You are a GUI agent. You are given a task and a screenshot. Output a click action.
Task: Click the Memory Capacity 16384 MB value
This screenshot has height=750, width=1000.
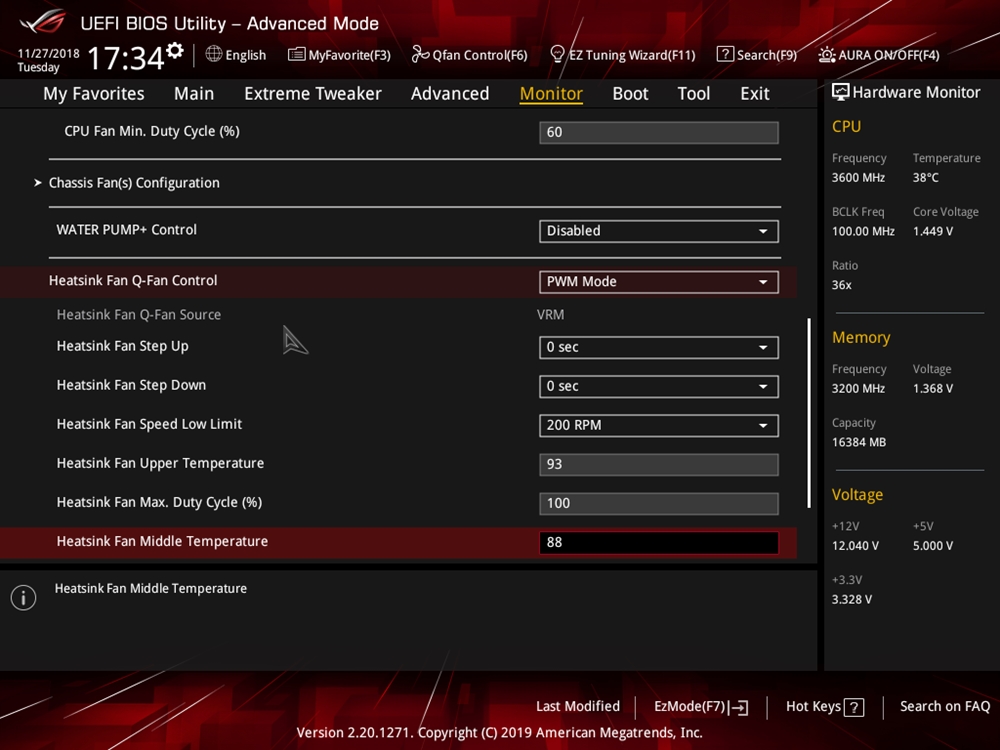coord(858,442)
